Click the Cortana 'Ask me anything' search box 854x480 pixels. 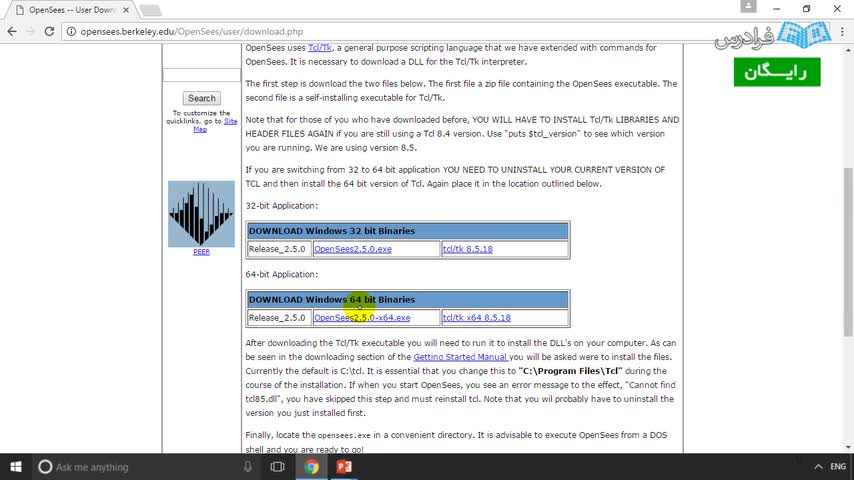(144, 467)
